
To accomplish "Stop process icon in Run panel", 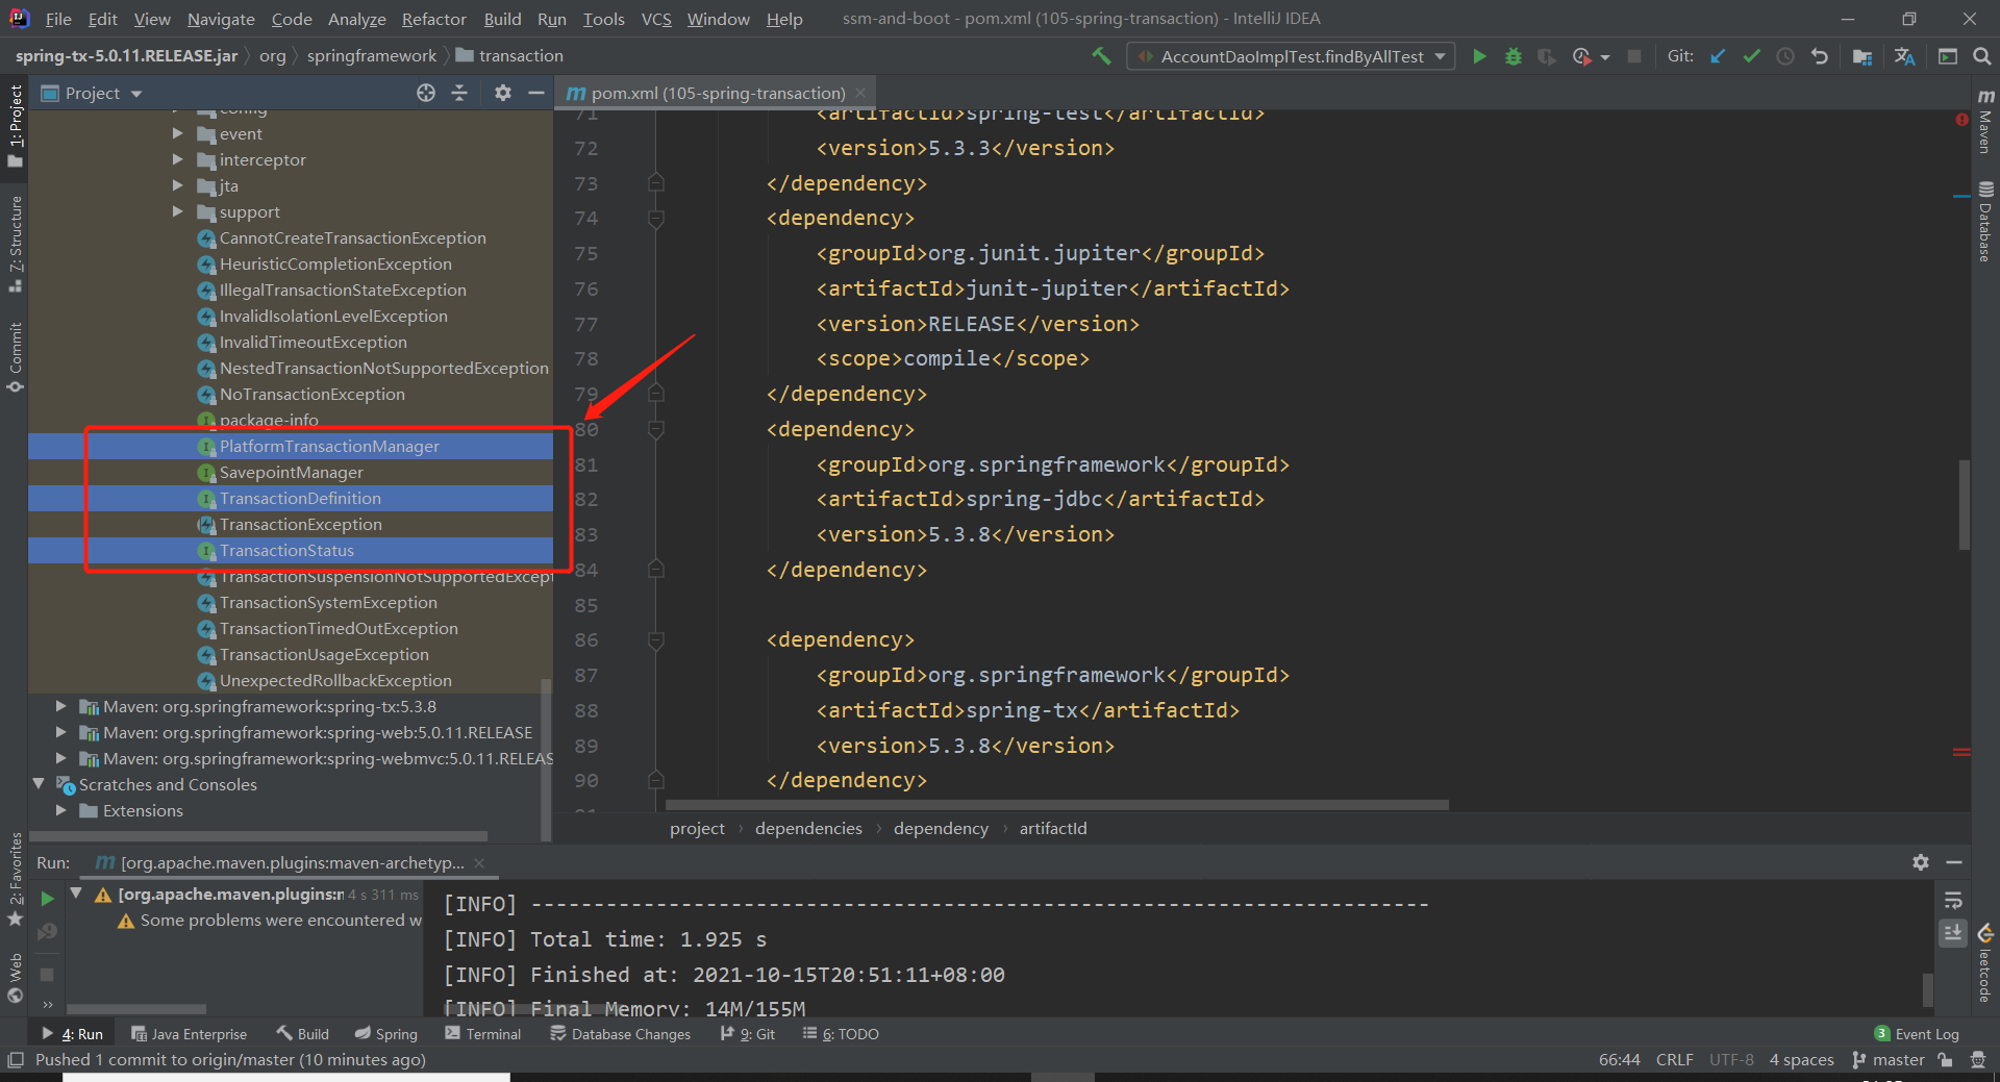I will pos(46,973).
